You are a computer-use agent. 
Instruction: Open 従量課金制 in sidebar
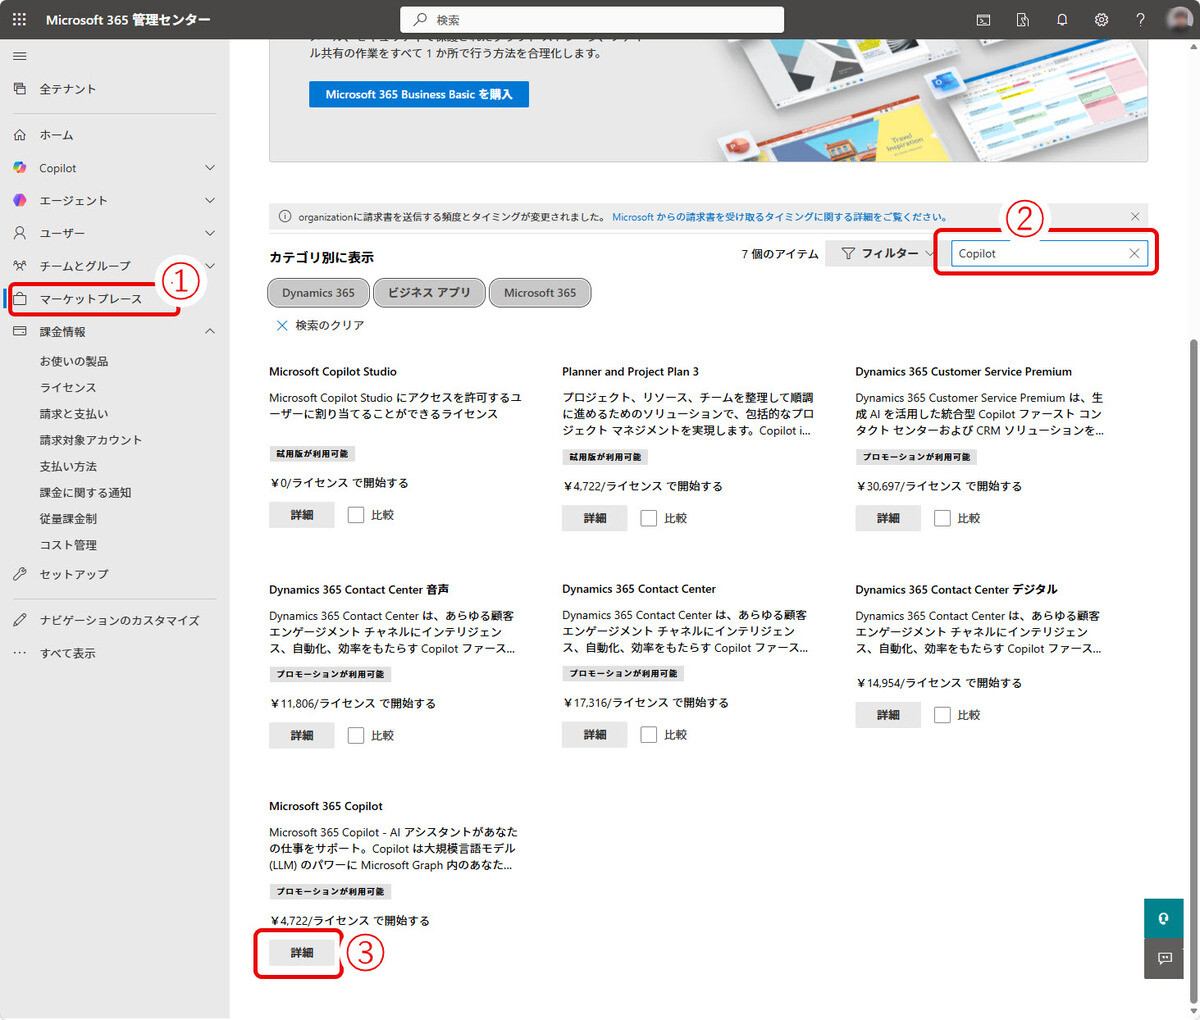tap(68, 518)
